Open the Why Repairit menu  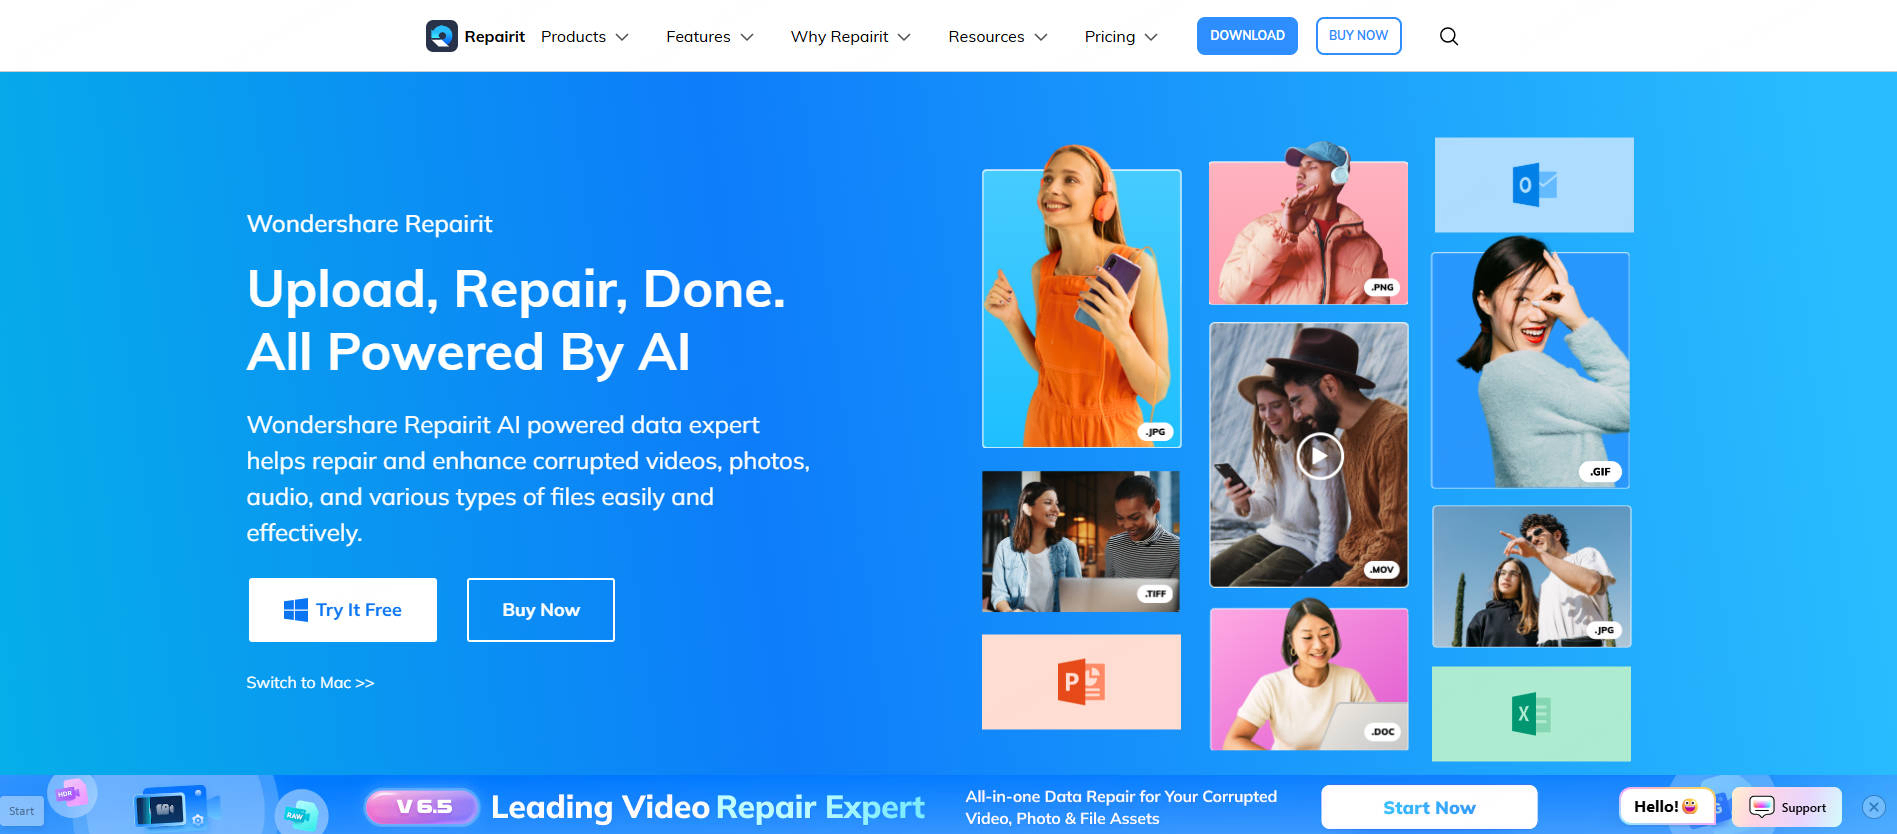pyautogui.click(x=850, y=37)
